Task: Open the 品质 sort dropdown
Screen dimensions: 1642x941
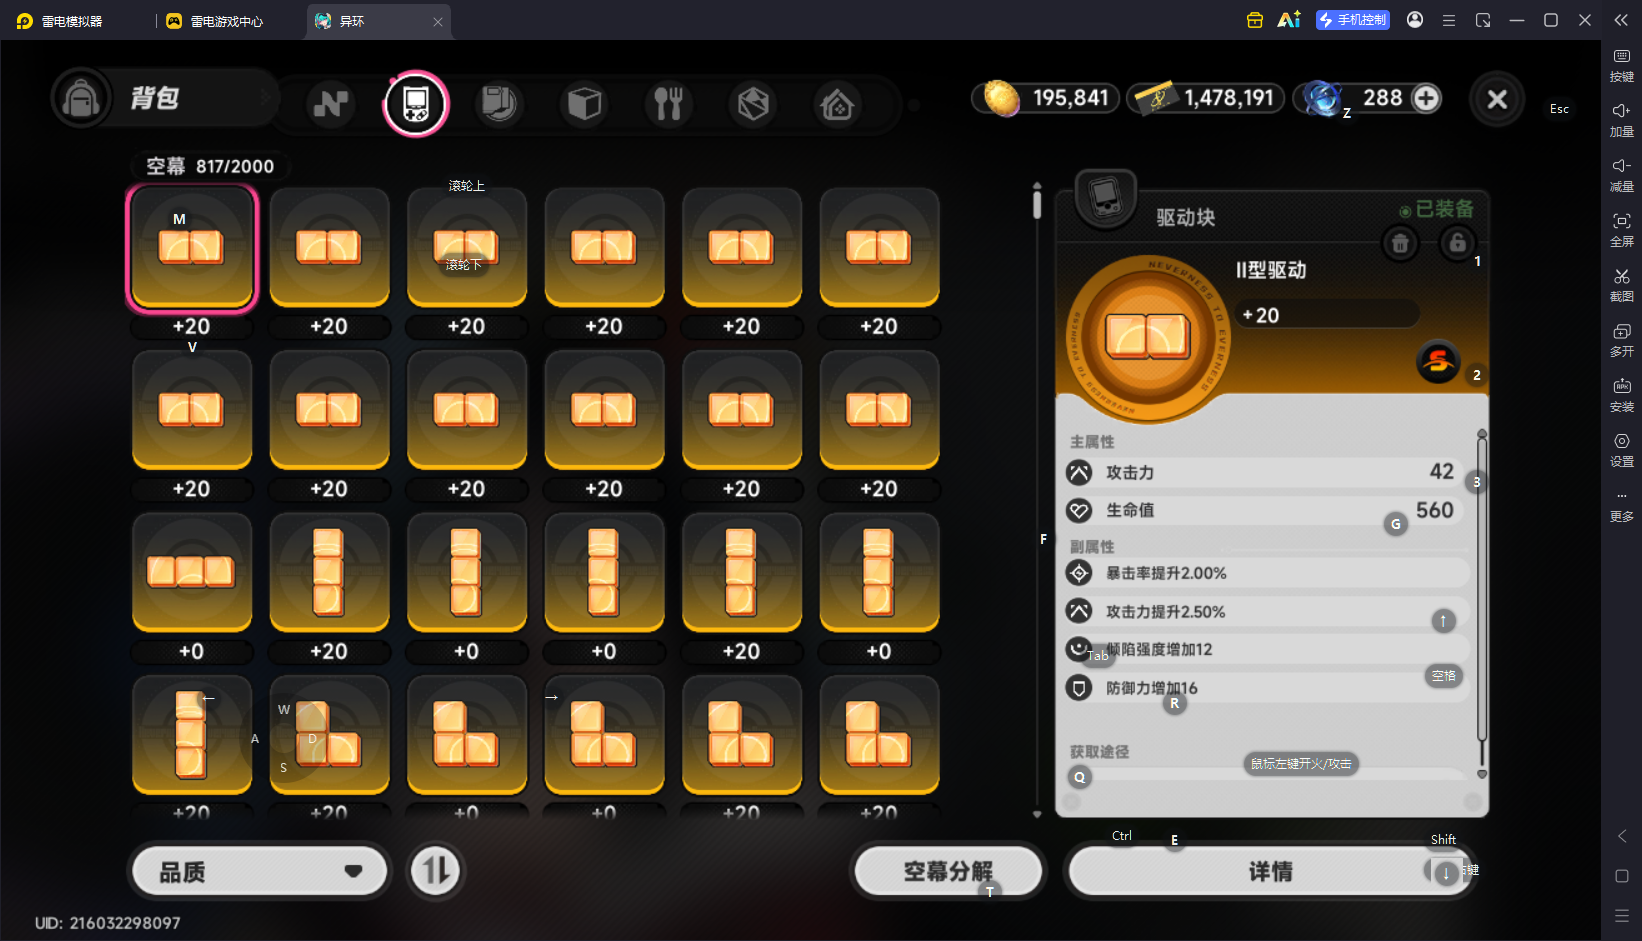Action: [259, 872]
